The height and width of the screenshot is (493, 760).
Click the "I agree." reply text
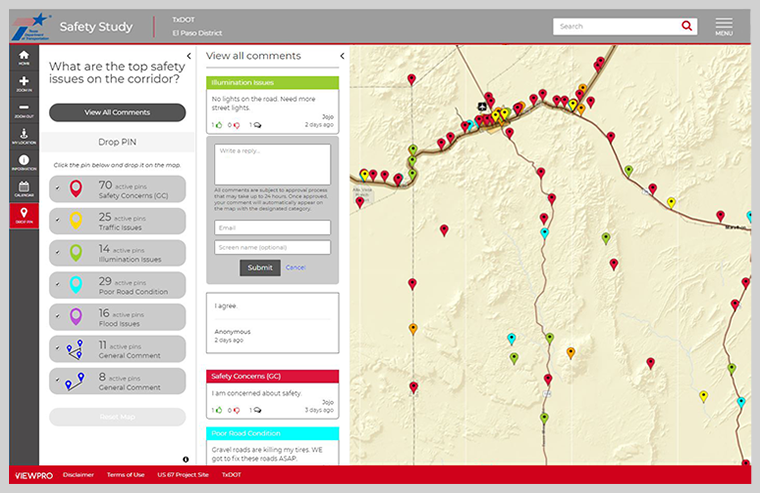tap(226, 306)
